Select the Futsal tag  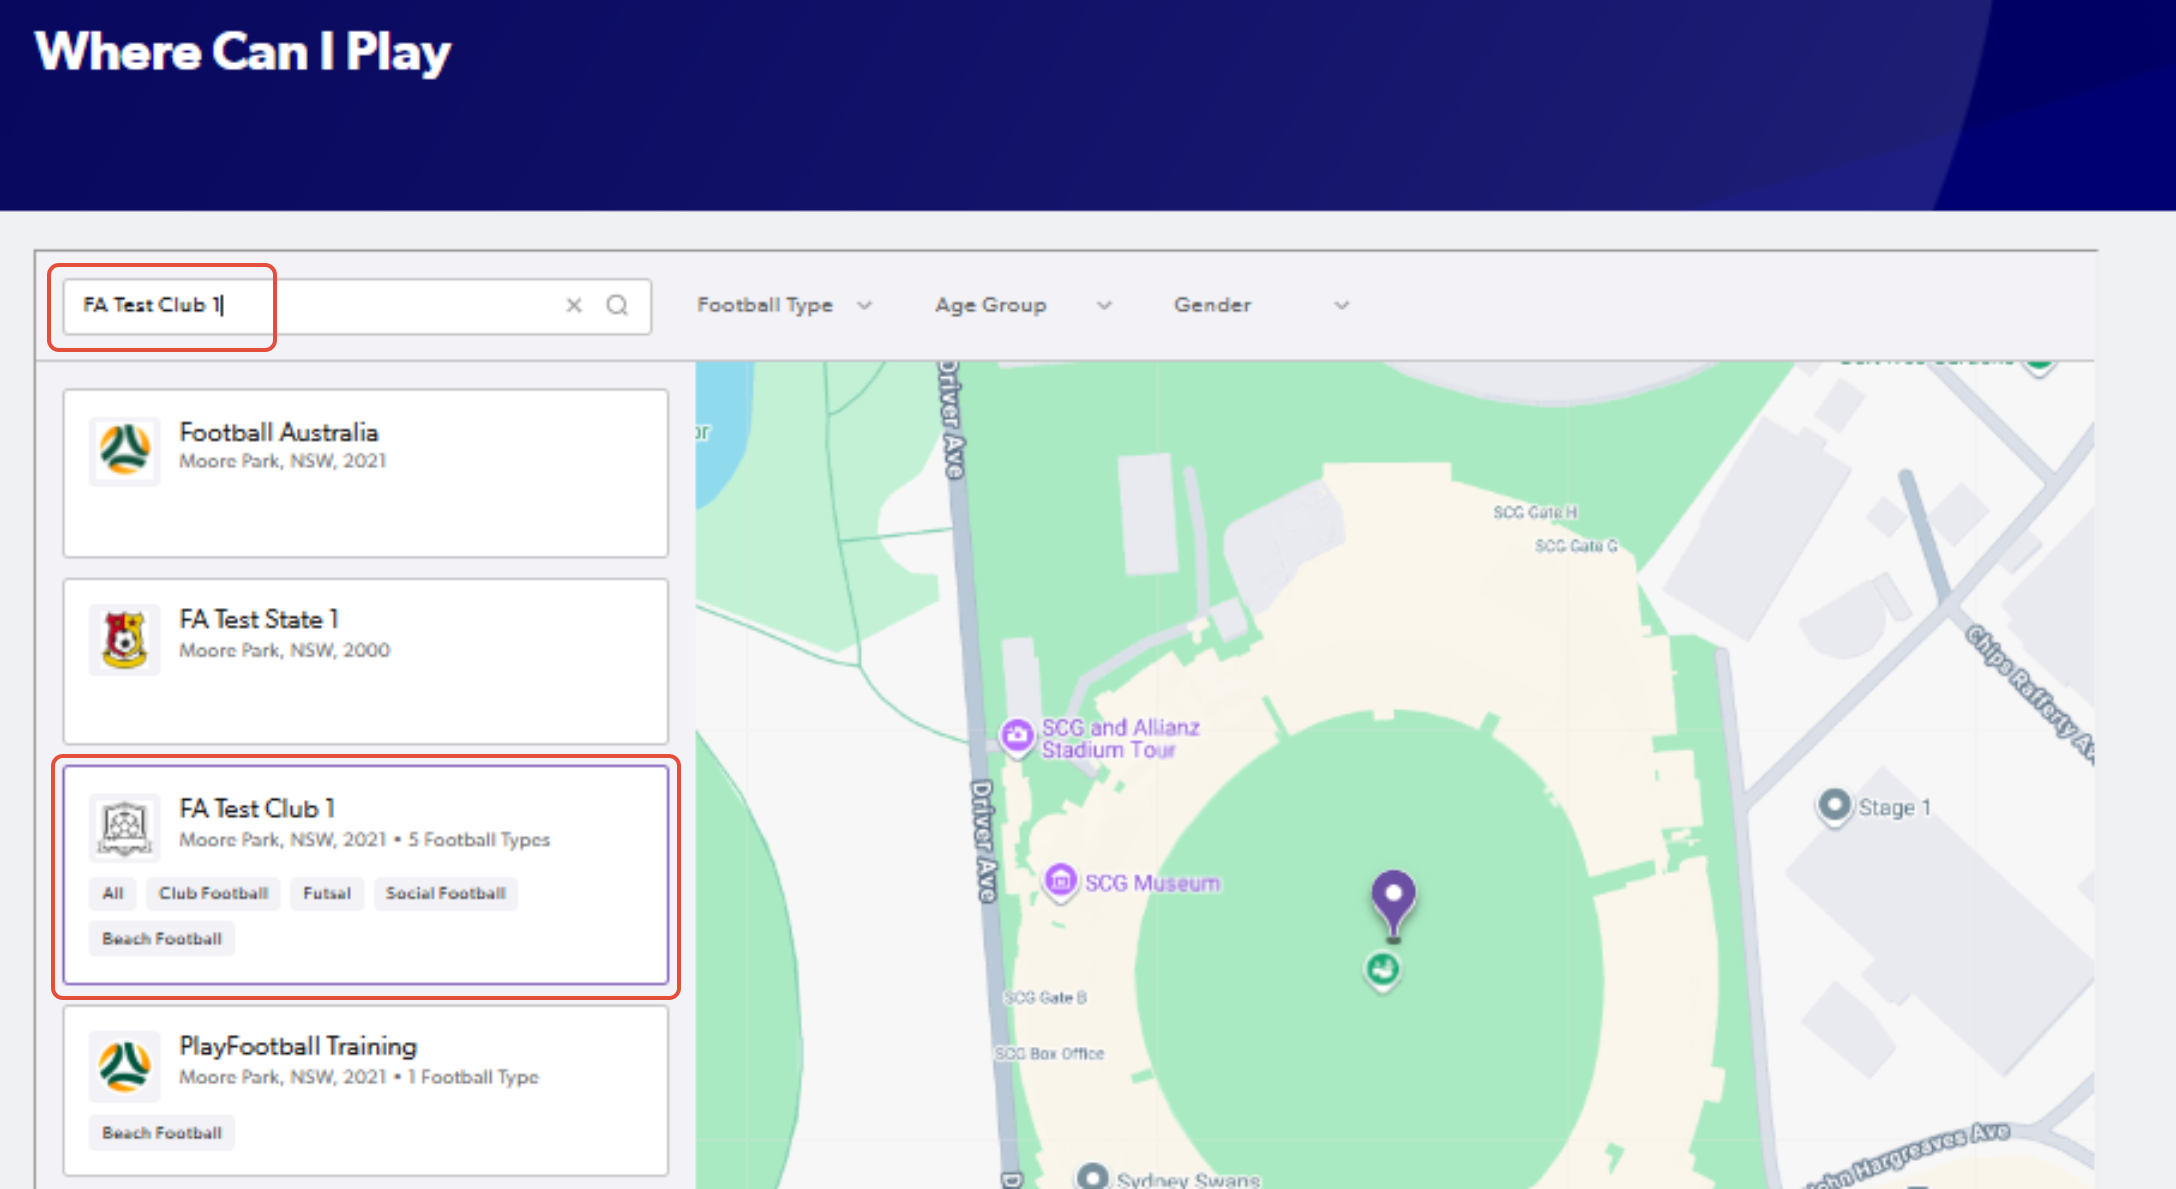click(327, 893)
